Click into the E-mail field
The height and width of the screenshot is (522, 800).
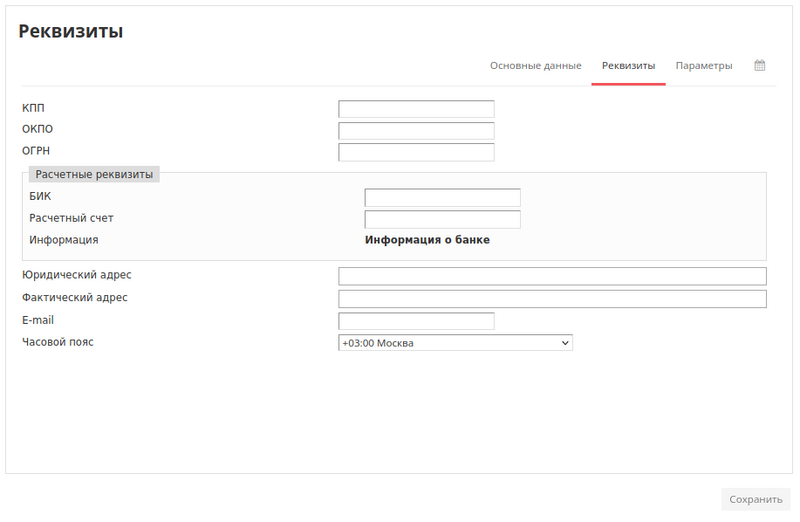(x=416, y=321)
